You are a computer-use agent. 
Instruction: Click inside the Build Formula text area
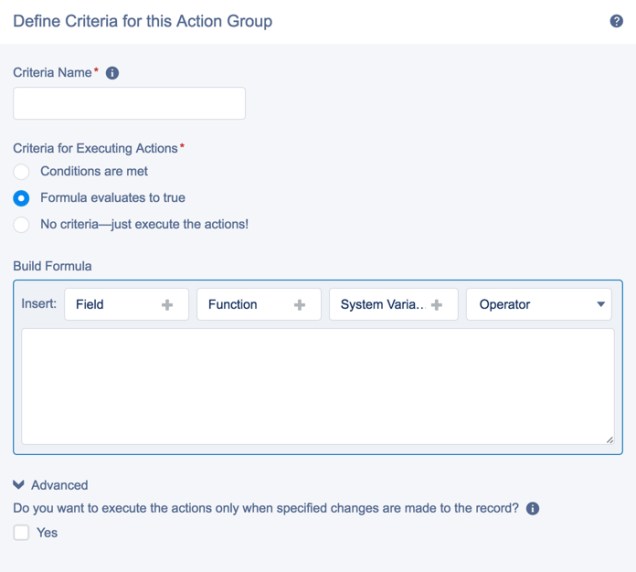(317, 386)
